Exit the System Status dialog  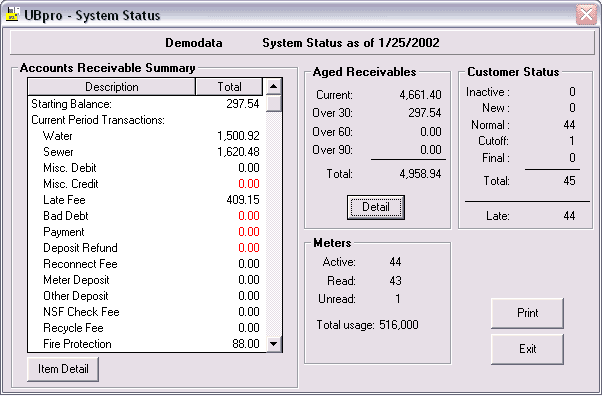(528, 349)
